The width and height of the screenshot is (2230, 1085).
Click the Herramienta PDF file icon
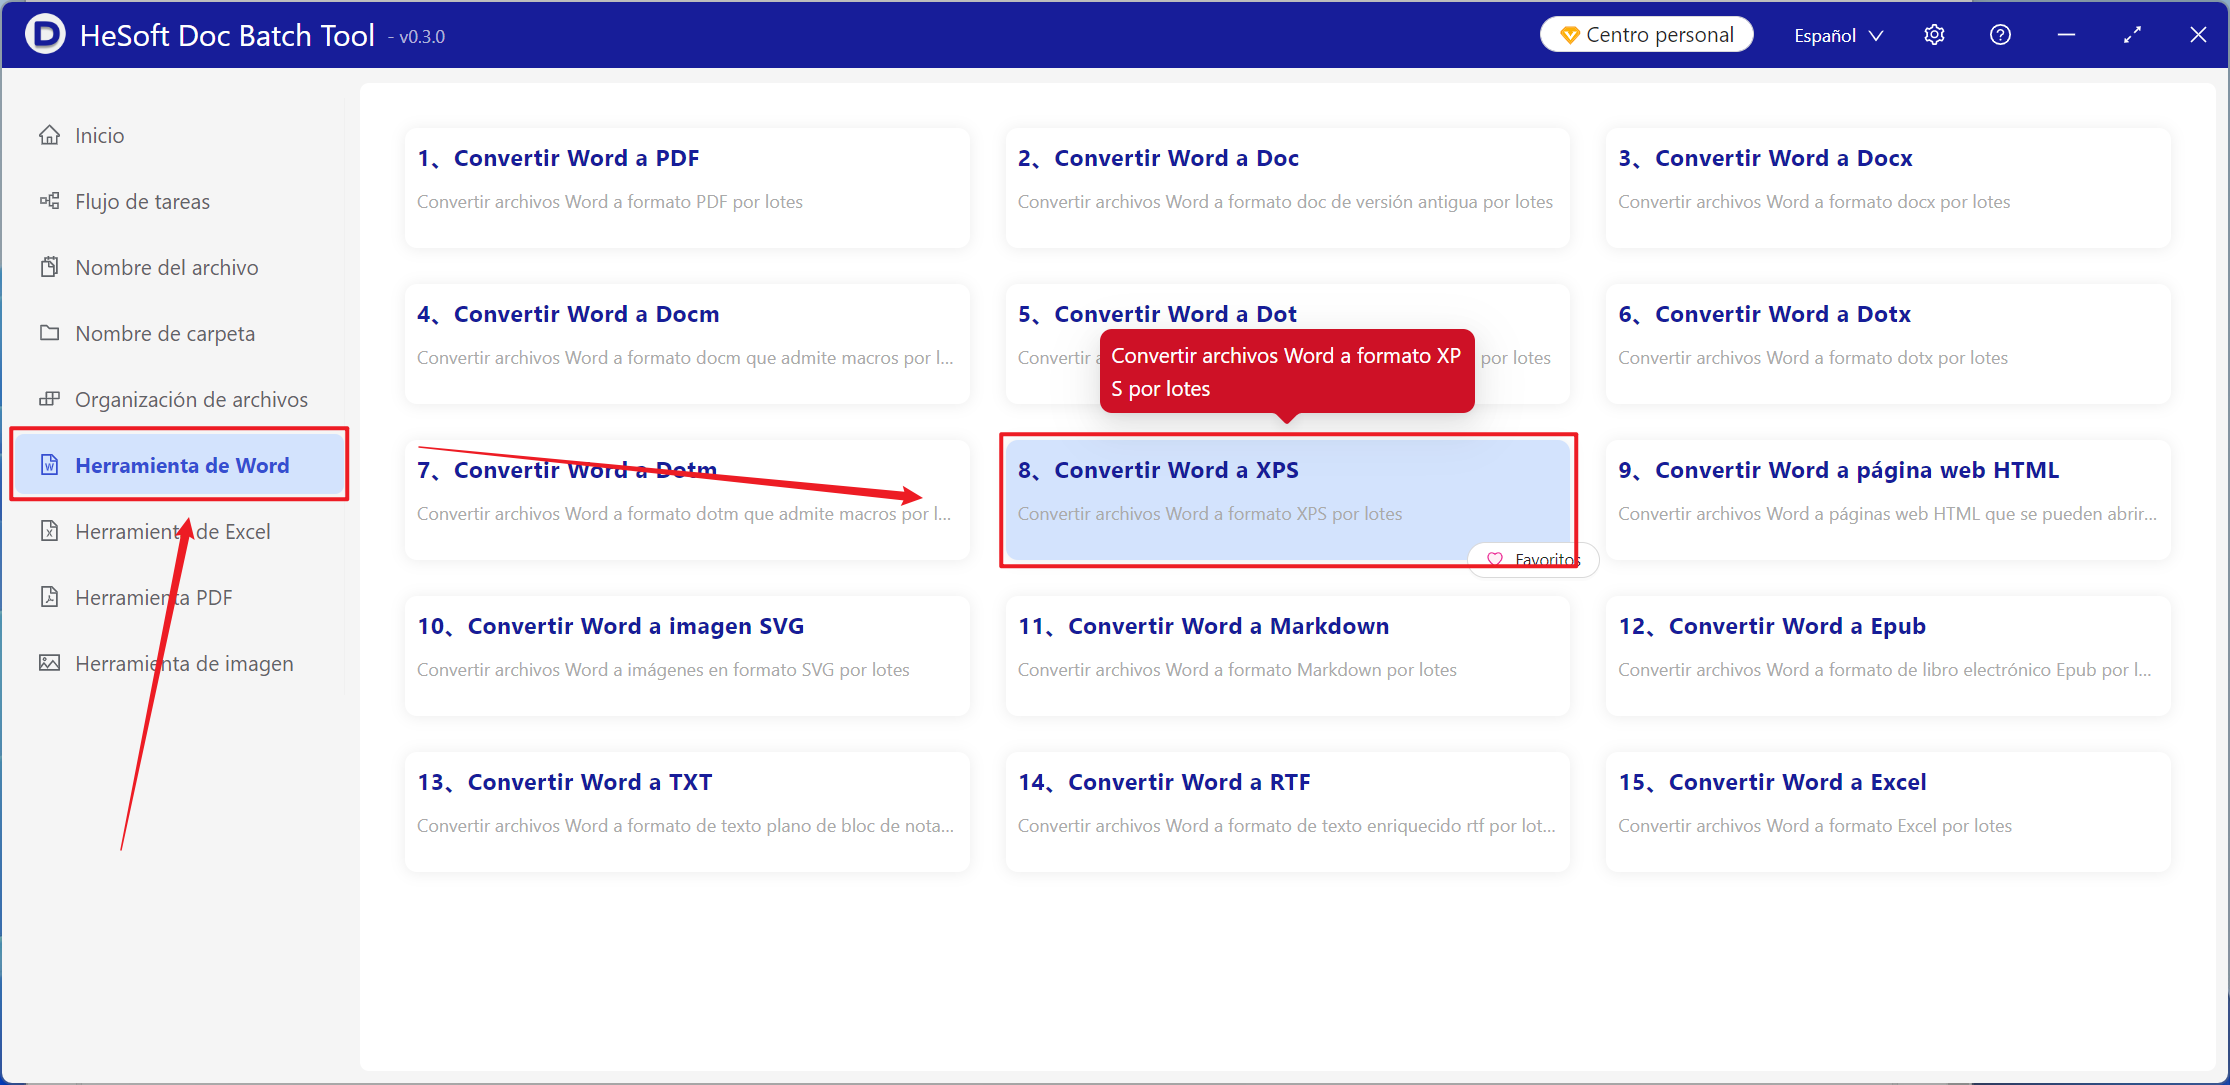49,597
